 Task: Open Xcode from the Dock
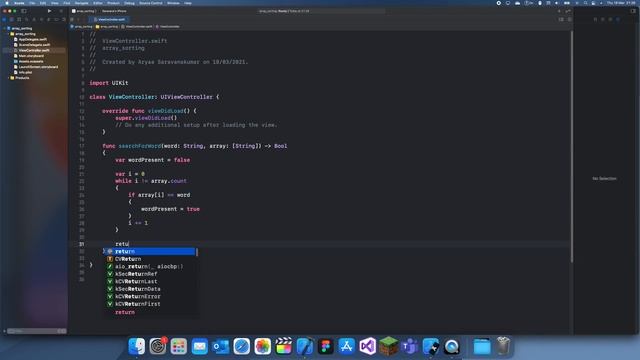pos(304,347)
